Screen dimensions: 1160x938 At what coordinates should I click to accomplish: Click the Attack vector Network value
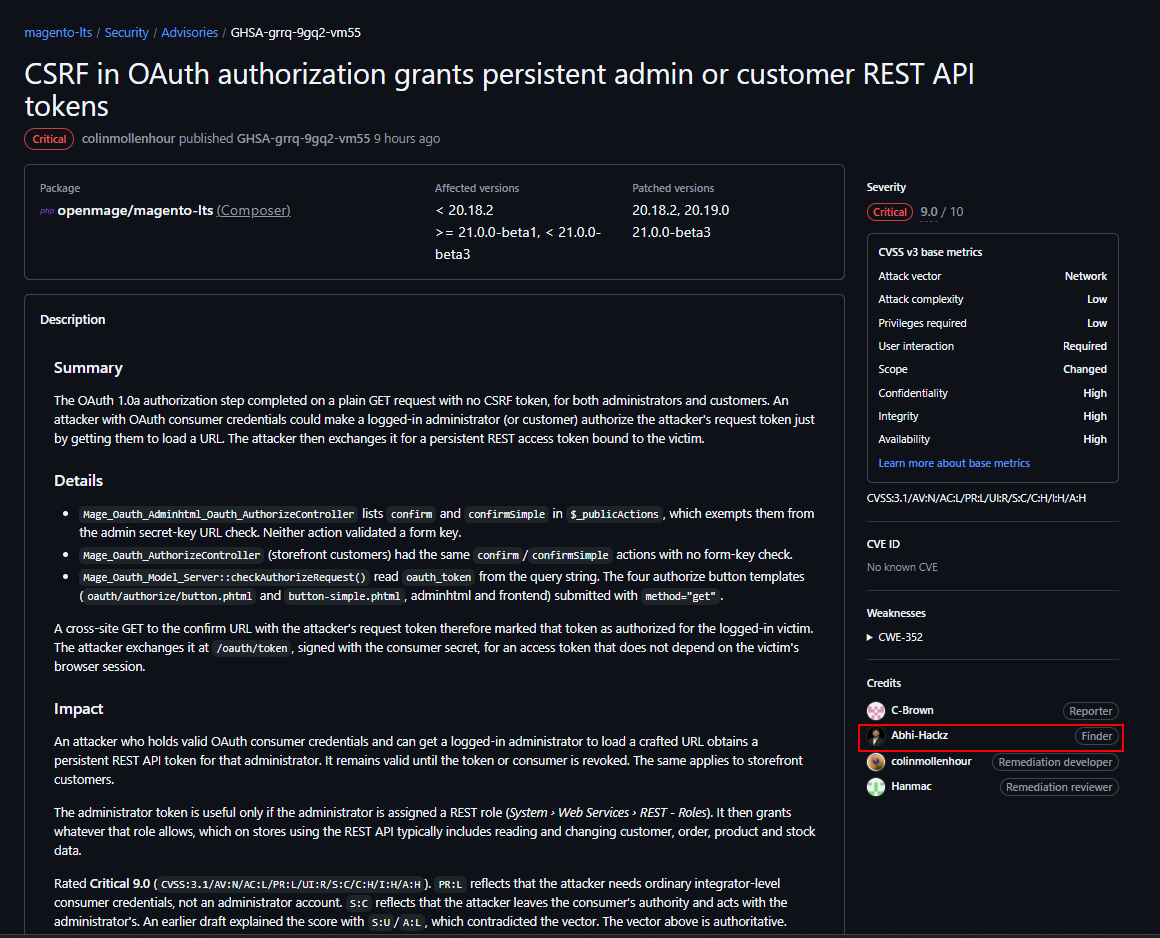(x=1085, y=276)
